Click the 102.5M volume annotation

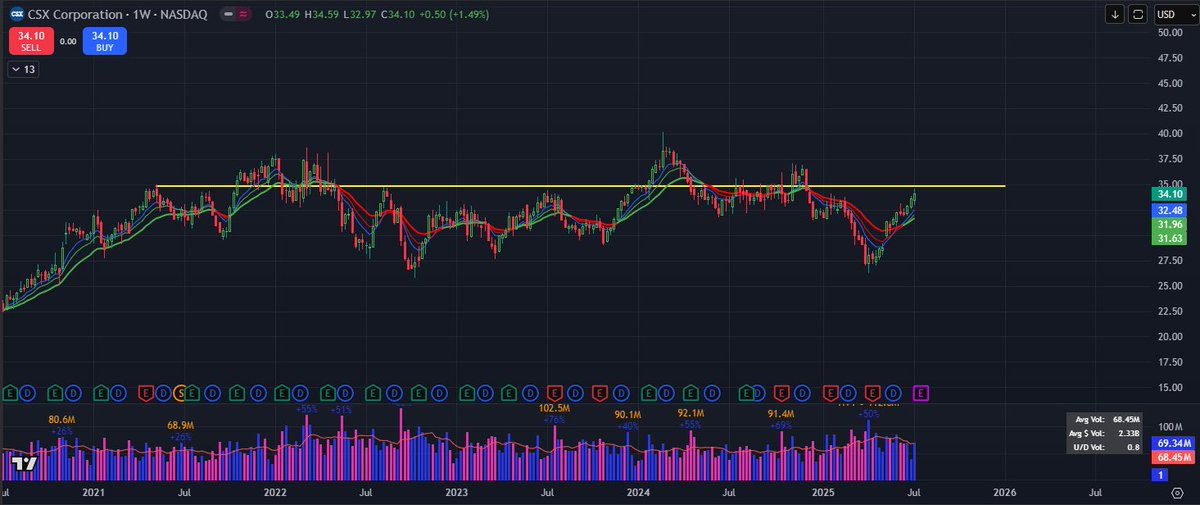pyautogui.click(x=554, y=409)
